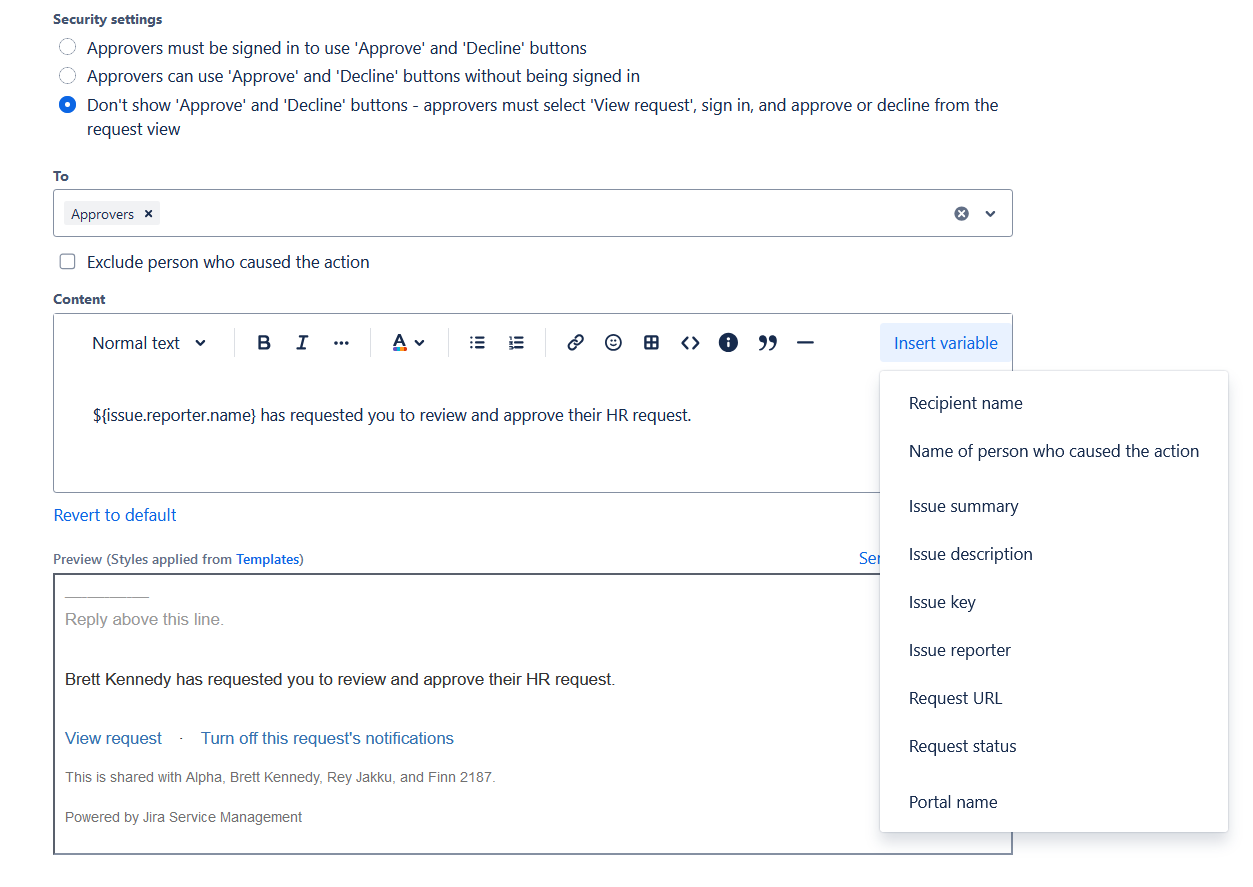Screen dimensions: 1253x887
Task: Open the Templates link in preview header
Action: (x=268, y=560)
